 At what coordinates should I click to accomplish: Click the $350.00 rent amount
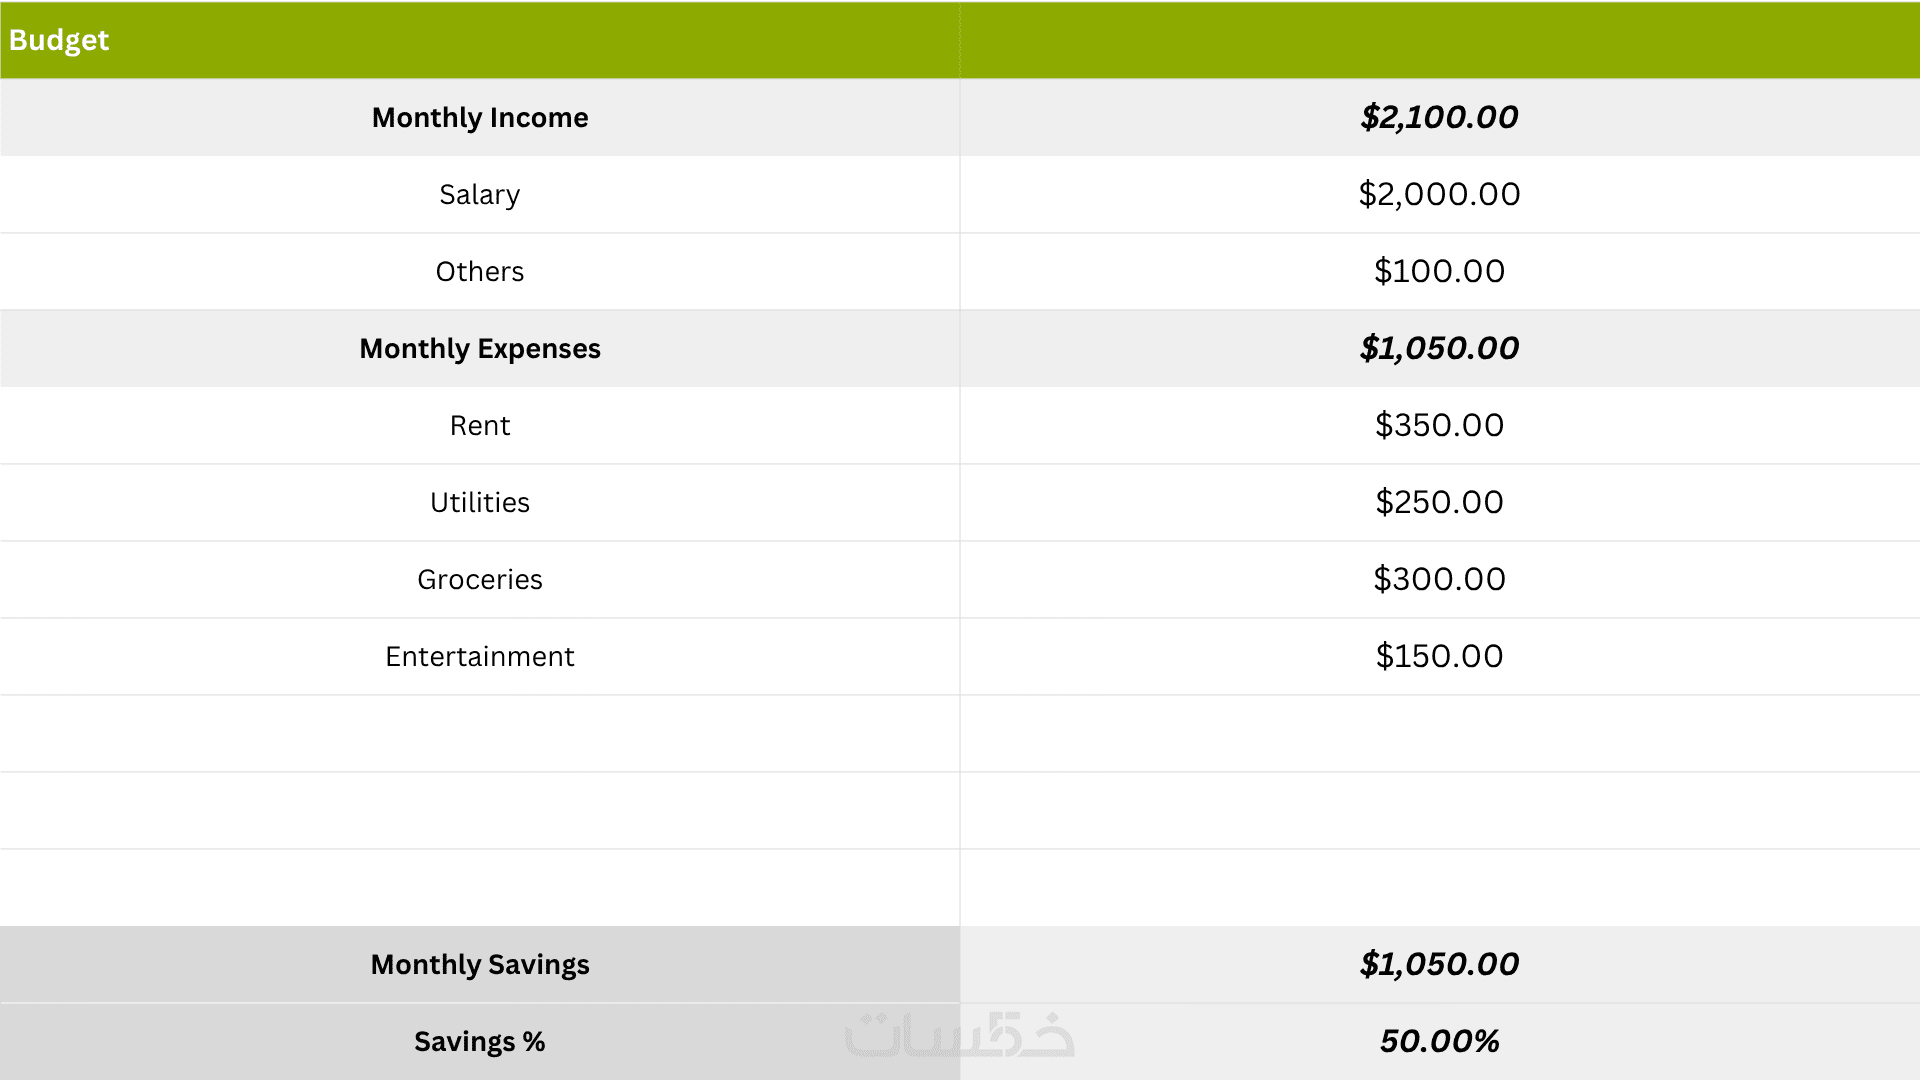pos(1439,425)
